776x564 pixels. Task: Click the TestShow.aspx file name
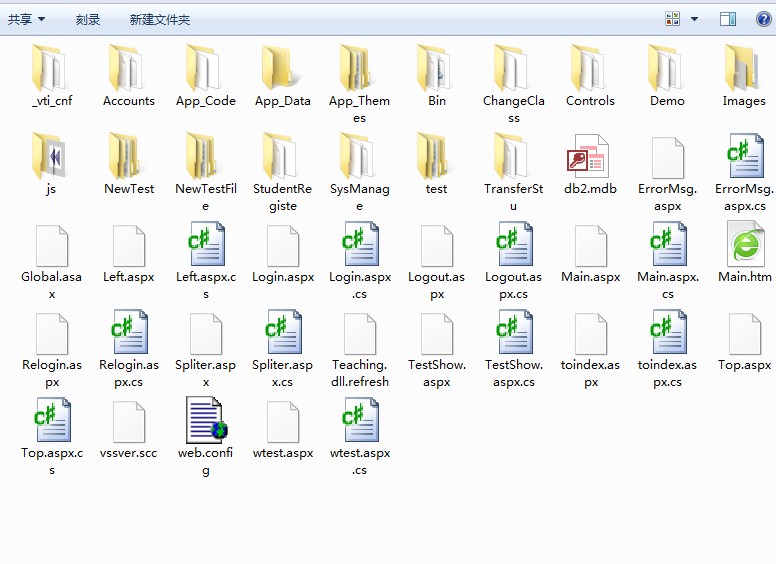click(x=436, y=374)
